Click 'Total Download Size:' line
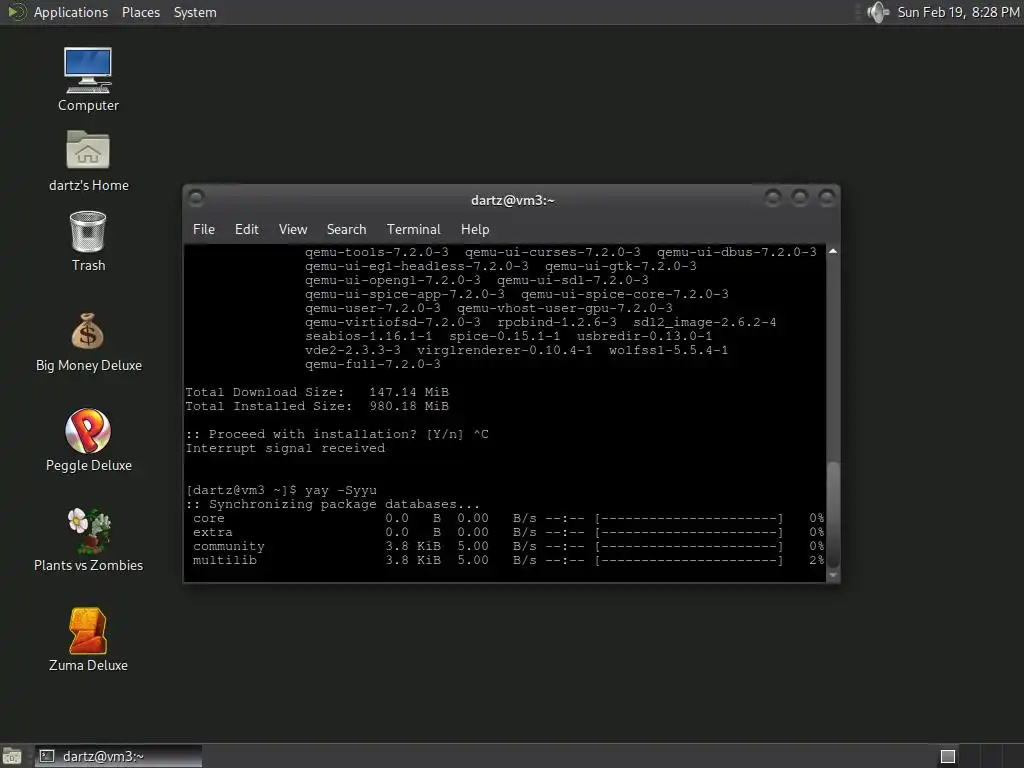Image resolution: width=1024 pixels, height=768 pixels. pyautogui.click(x=317, y=392)
